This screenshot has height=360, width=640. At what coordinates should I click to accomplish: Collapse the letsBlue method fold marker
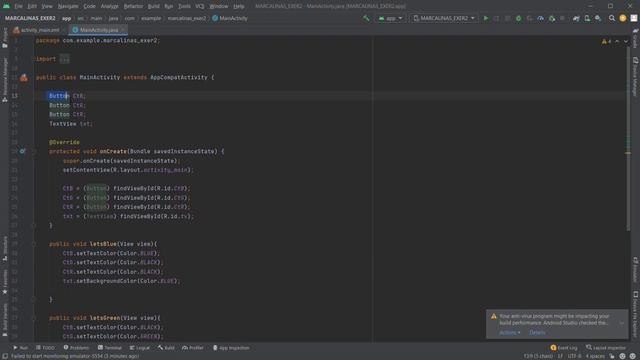coord(34,244)
